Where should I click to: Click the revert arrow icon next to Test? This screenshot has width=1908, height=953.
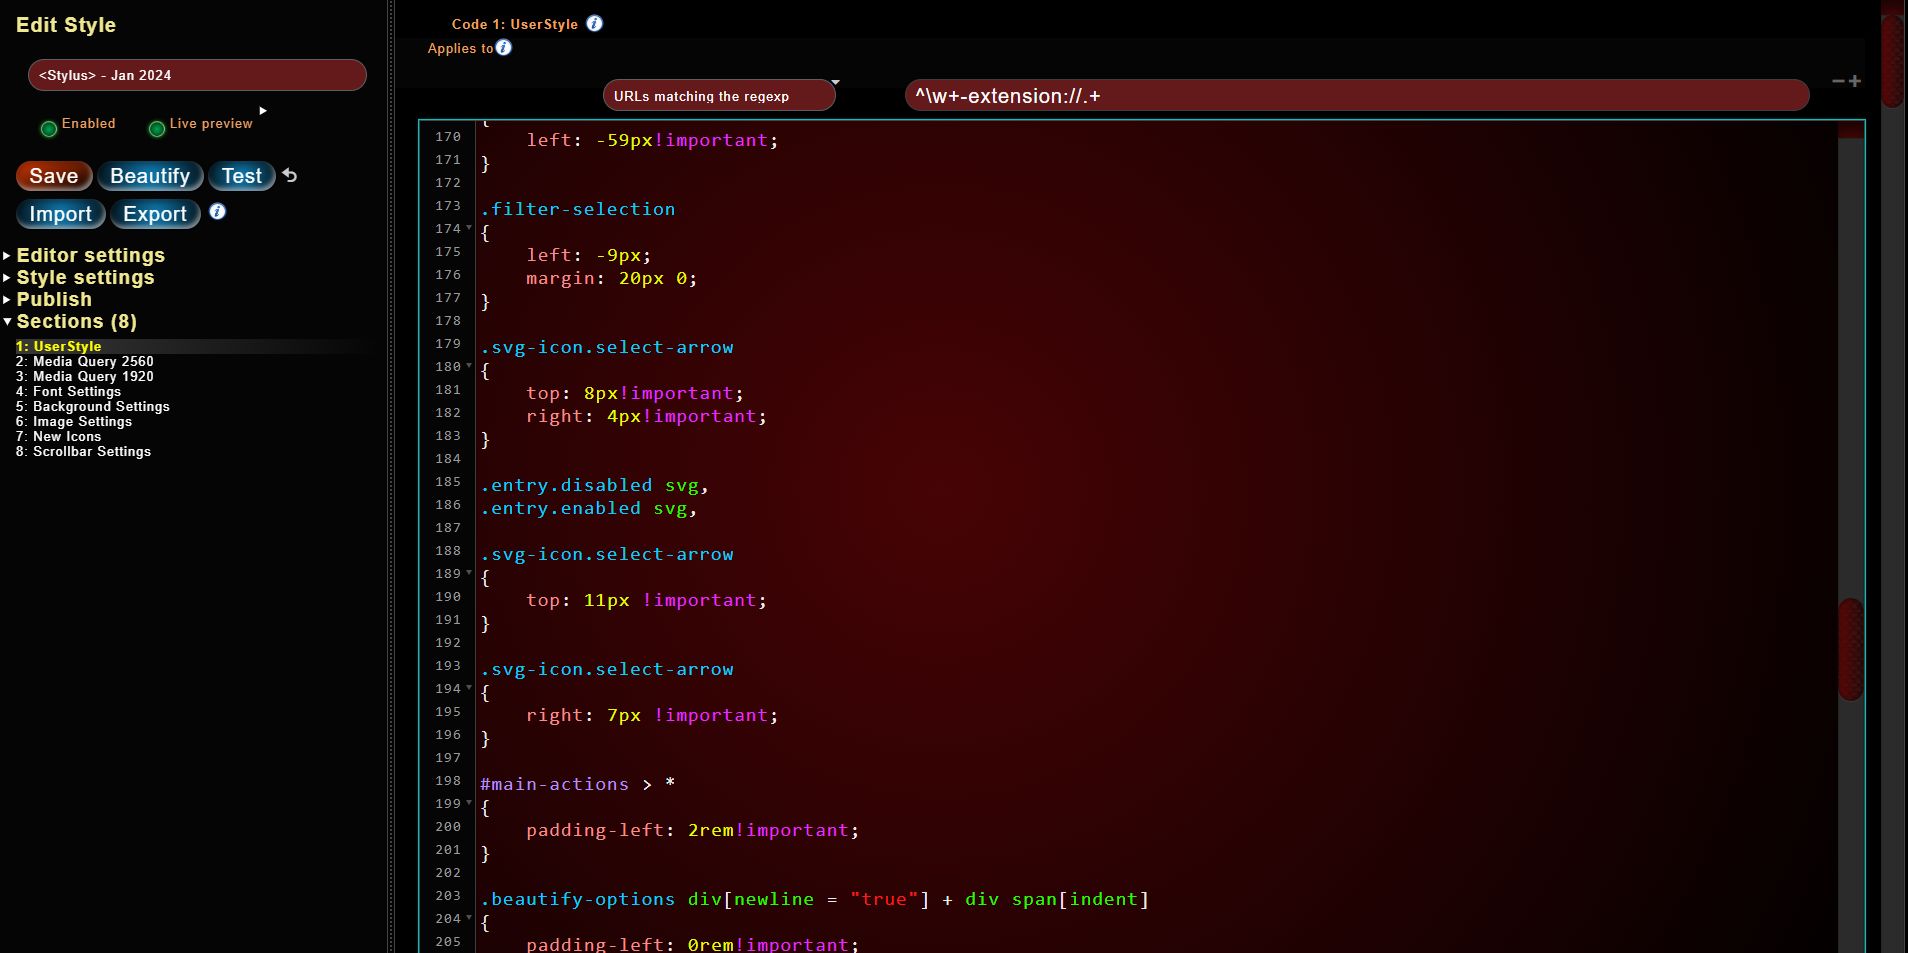tap(290, 176)
